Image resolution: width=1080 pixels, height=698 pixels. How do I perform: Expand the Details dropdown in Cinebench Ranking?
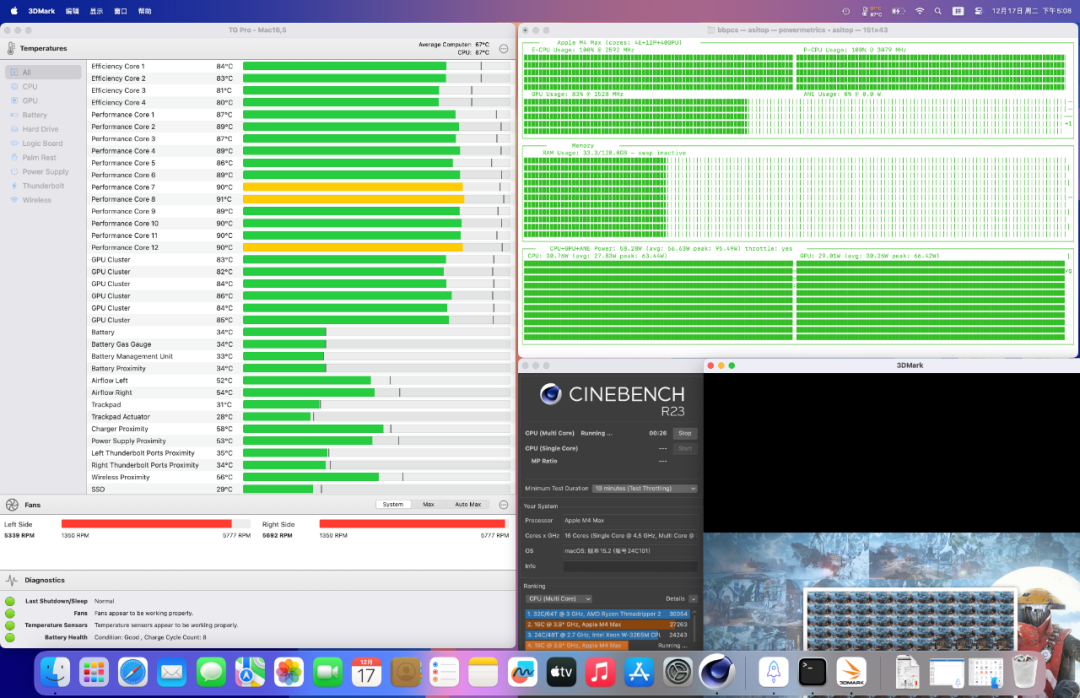[693, 599]
